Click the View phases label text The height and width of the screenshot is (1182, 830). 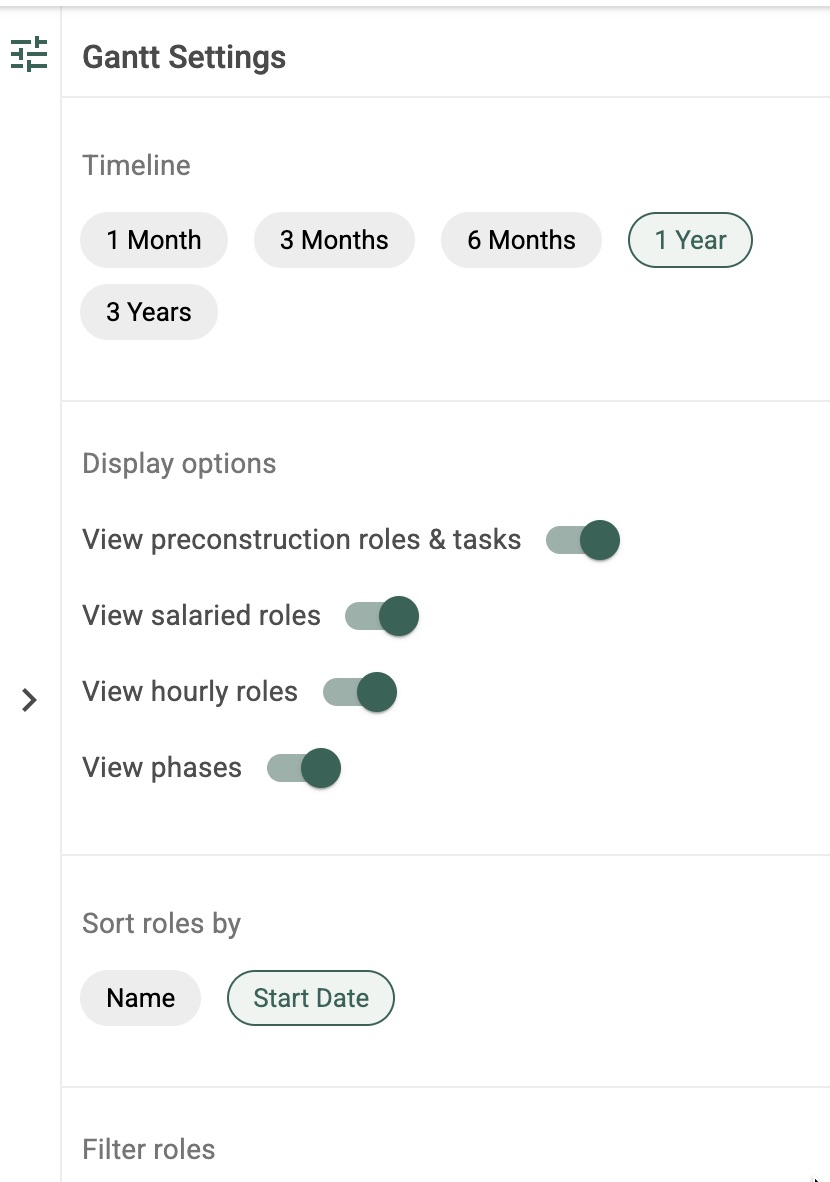tap(162, 767)
